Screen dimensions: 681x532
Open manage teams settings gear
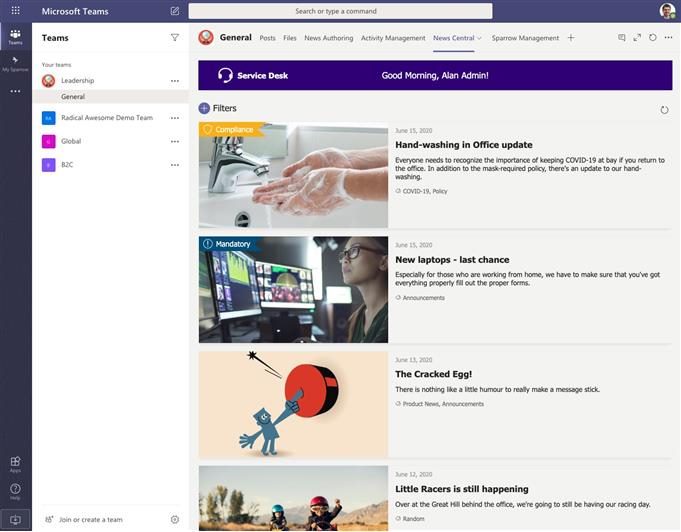click(x=175, y=519)
